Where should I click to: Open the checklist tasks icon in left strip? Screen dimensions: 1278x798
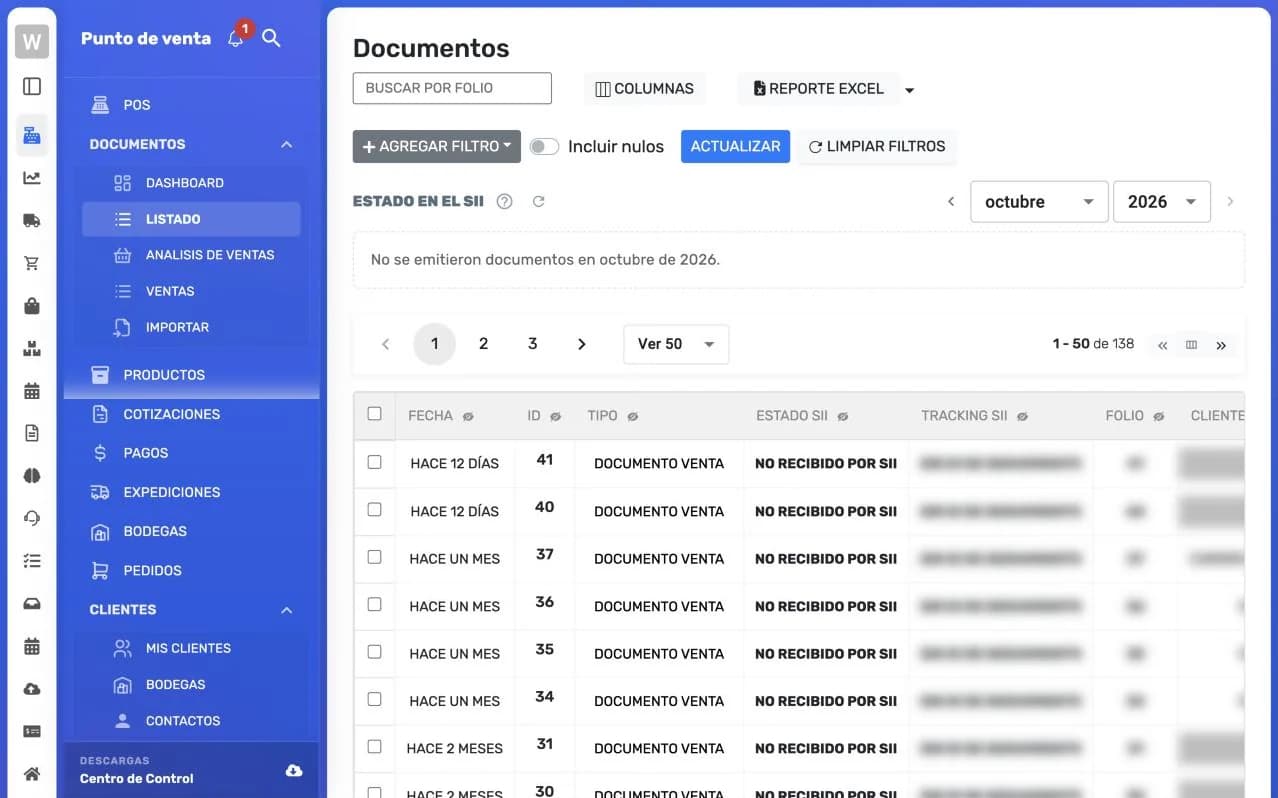coord(32,561)
